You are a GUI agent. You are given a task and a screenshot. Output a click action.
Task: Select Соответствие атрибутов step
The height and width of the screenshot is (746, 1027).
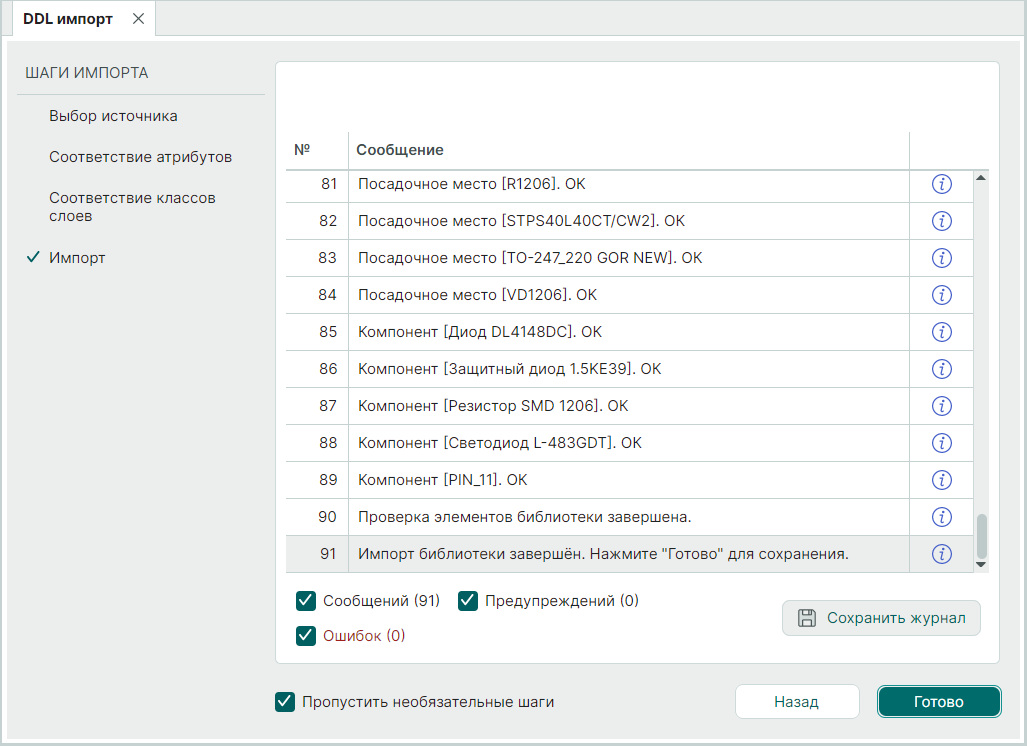pyautogui.click(x=140, y=157)
